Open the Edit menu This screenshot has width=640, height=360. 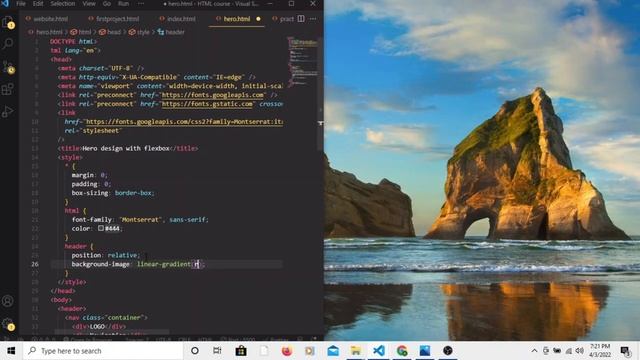[38, 4]
